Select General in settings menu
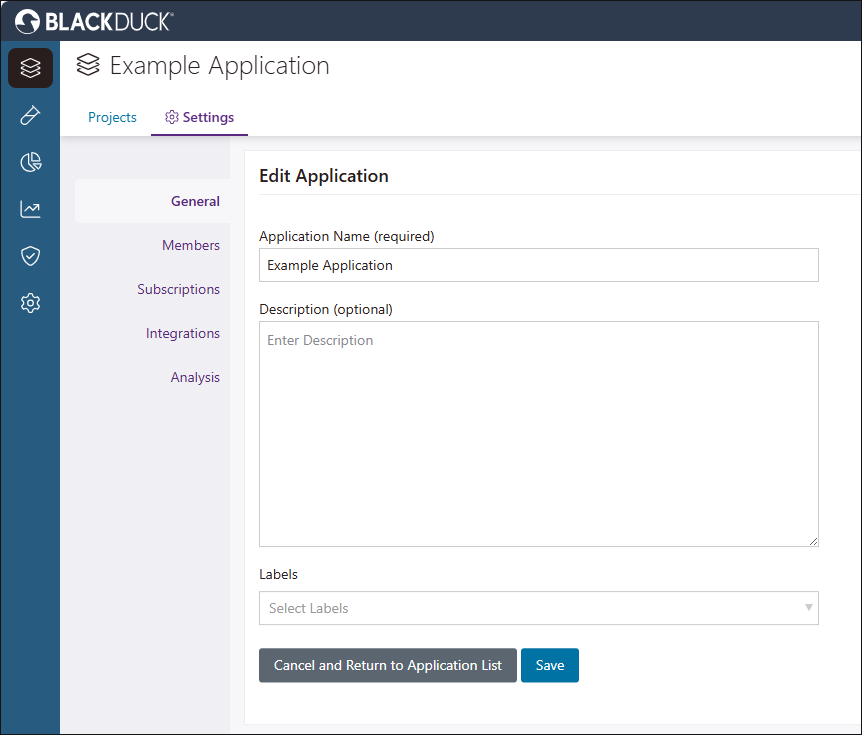 click(x=153, y=201)
